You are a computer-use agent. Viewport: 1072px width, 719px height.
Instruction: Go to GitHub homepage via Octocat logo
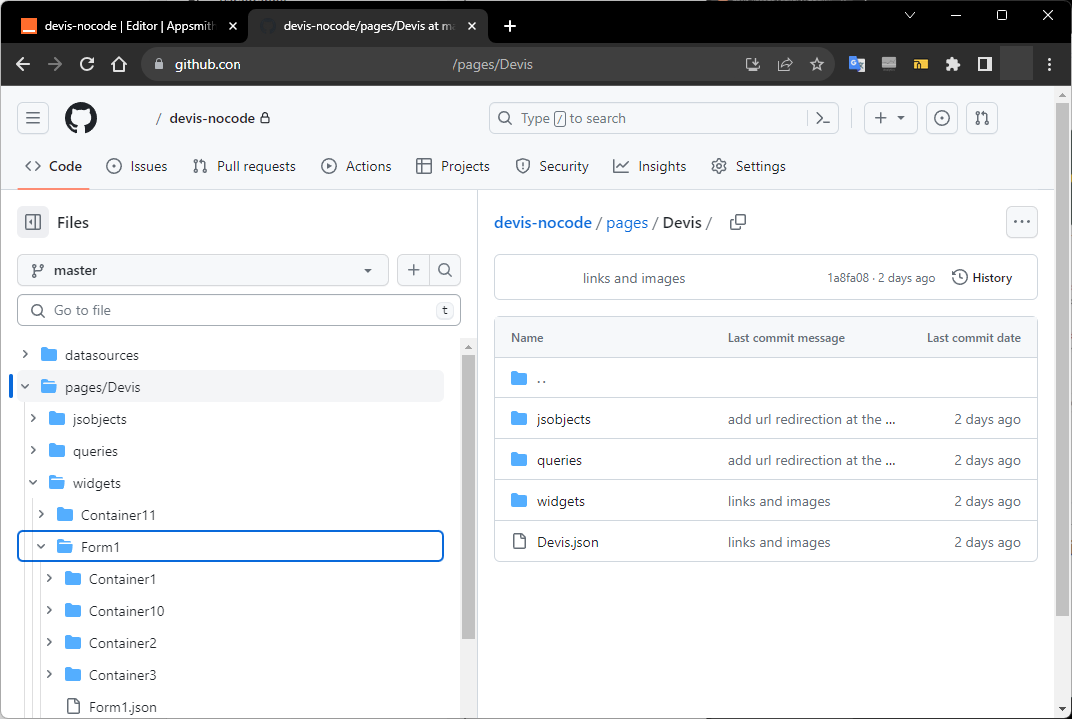point(81,118)
